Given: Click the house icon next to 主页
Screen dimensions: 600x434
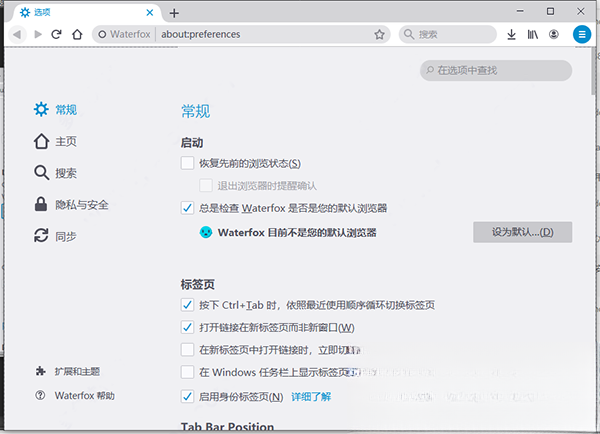Looking at the screenshot, I should click(41, 141).
